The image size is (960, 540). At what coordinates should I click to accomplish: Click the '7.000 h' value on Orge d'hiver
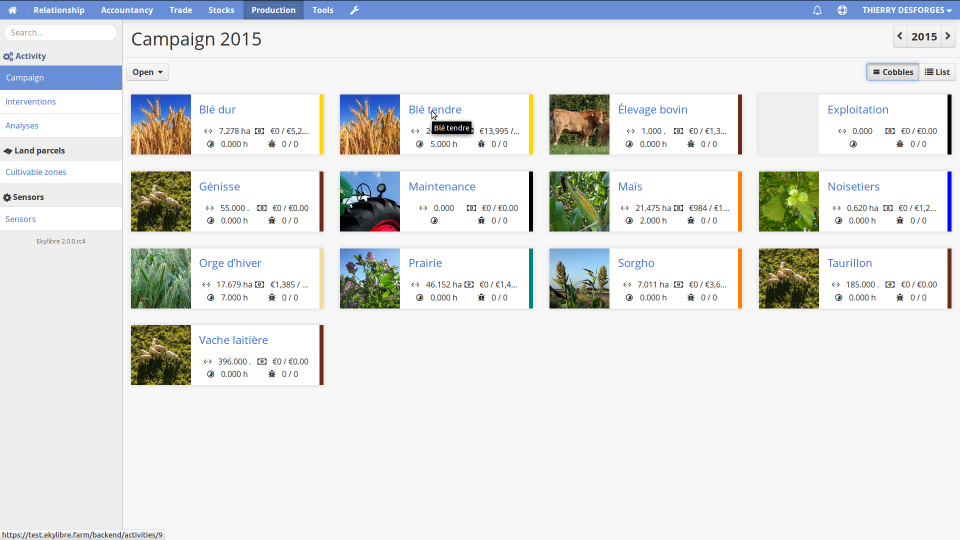click(234, 298)
